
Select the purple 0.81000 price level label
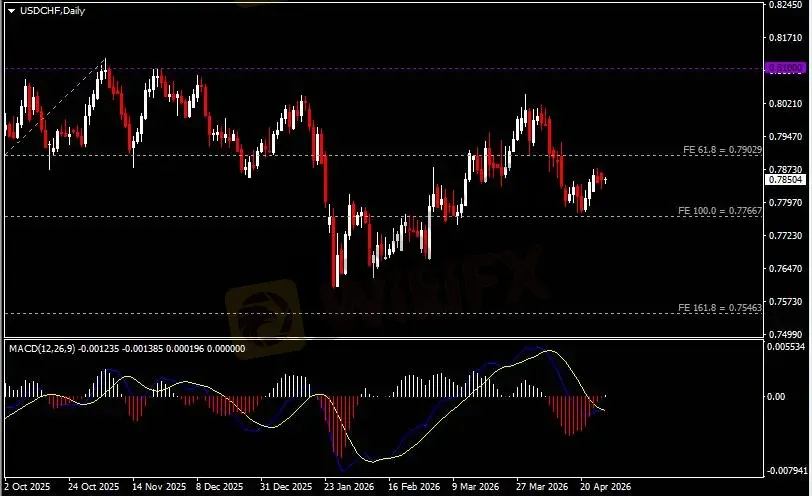tap(786, 68)
